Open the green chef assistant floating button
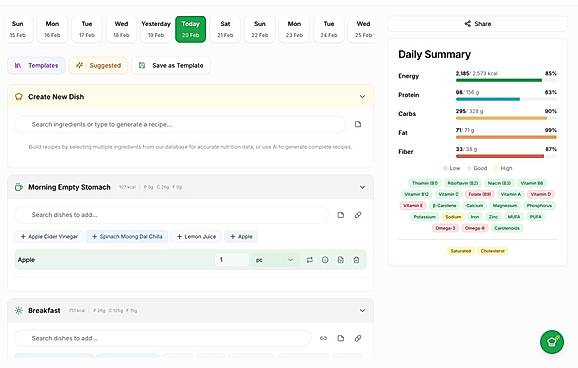Image resolution: width=578 pixels, height=368 pixels. click(552, 342)
